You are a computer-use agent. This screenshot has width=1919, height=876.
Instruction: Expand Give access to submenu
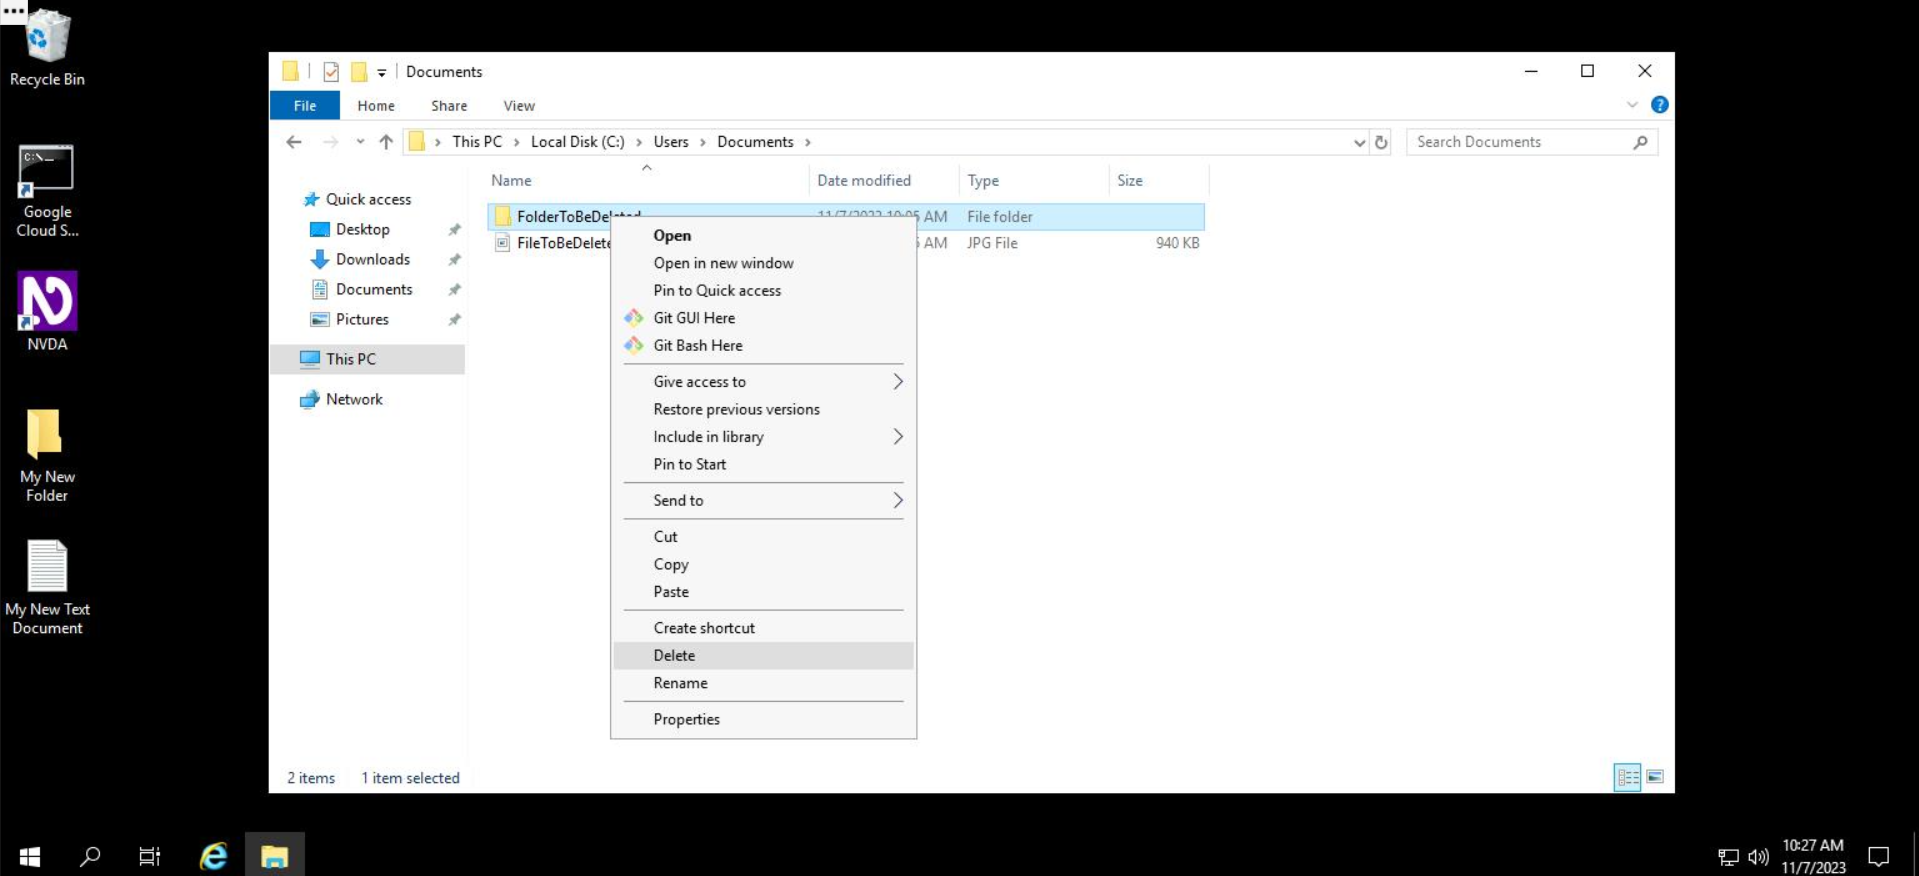tap(763, 382)
